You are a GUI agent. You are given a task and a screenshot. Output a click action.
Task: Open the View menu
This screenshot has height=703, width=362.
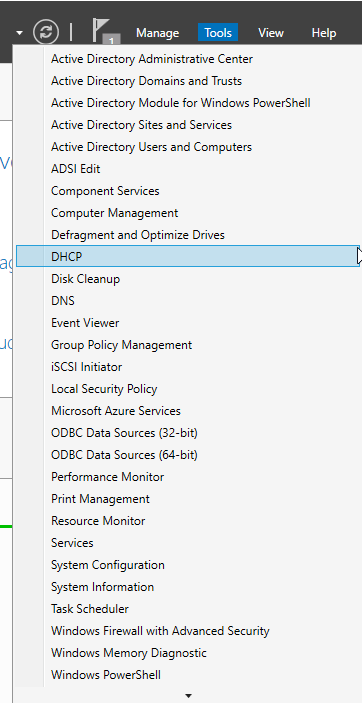[x=271, y=33]
